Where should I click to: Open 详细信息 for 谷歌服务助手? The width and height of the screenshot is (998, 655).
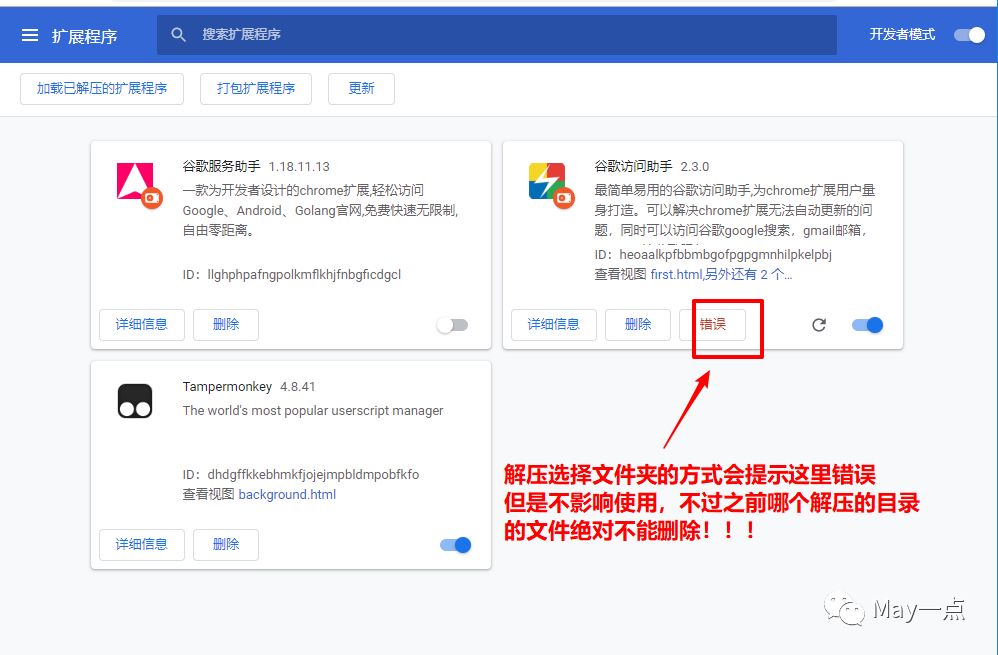[x=142, y=325]
